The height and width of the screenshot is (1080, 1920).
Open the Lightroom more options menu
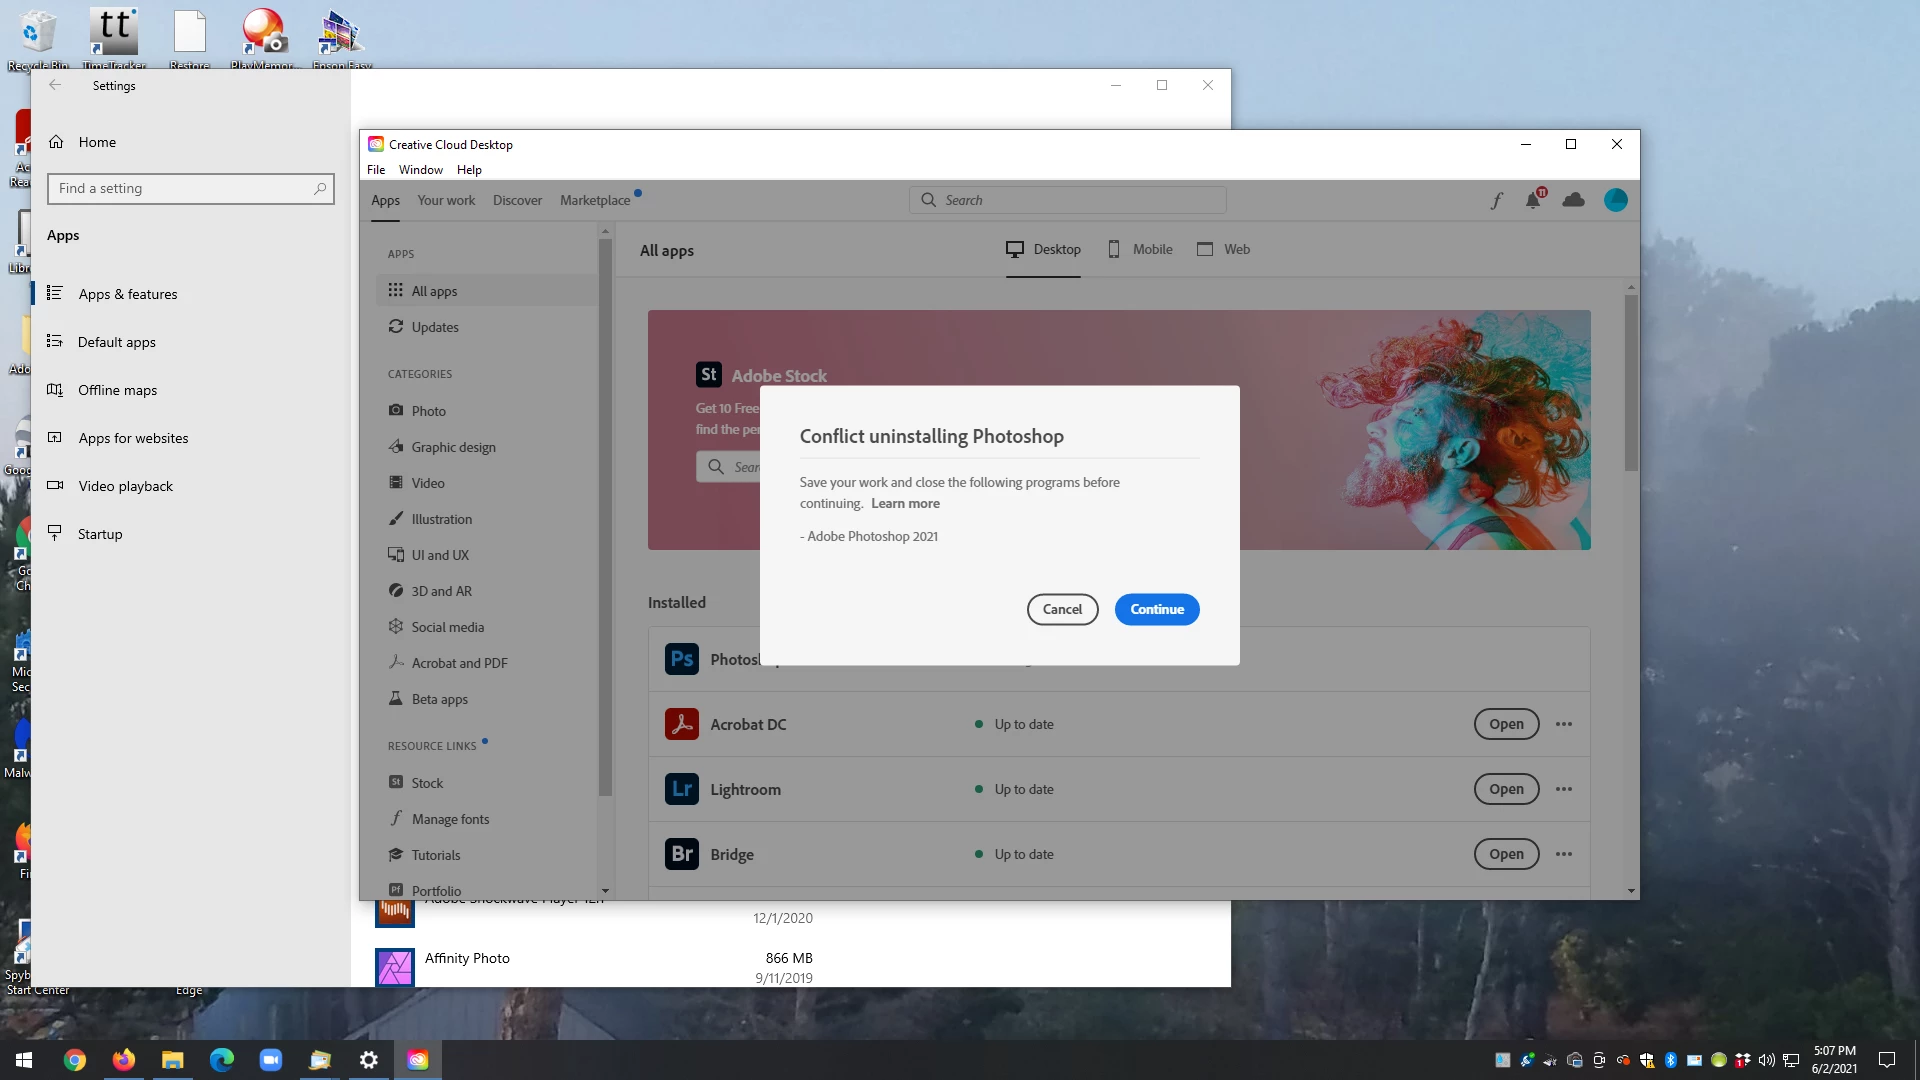(x=1564, y=789)
